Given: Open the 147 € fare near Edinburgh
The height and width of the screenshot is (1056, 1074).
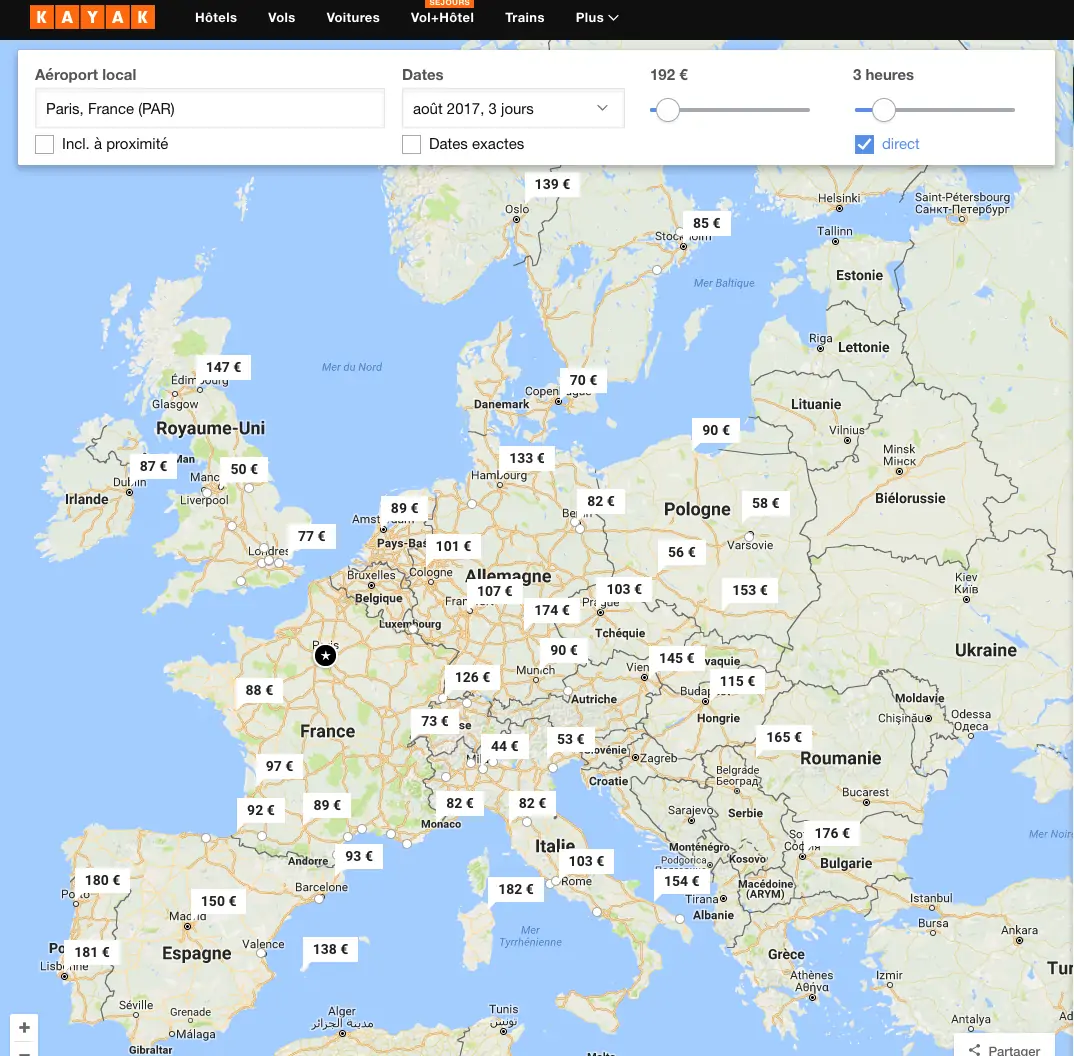Looking at the screenshot, I should (223, 367).
